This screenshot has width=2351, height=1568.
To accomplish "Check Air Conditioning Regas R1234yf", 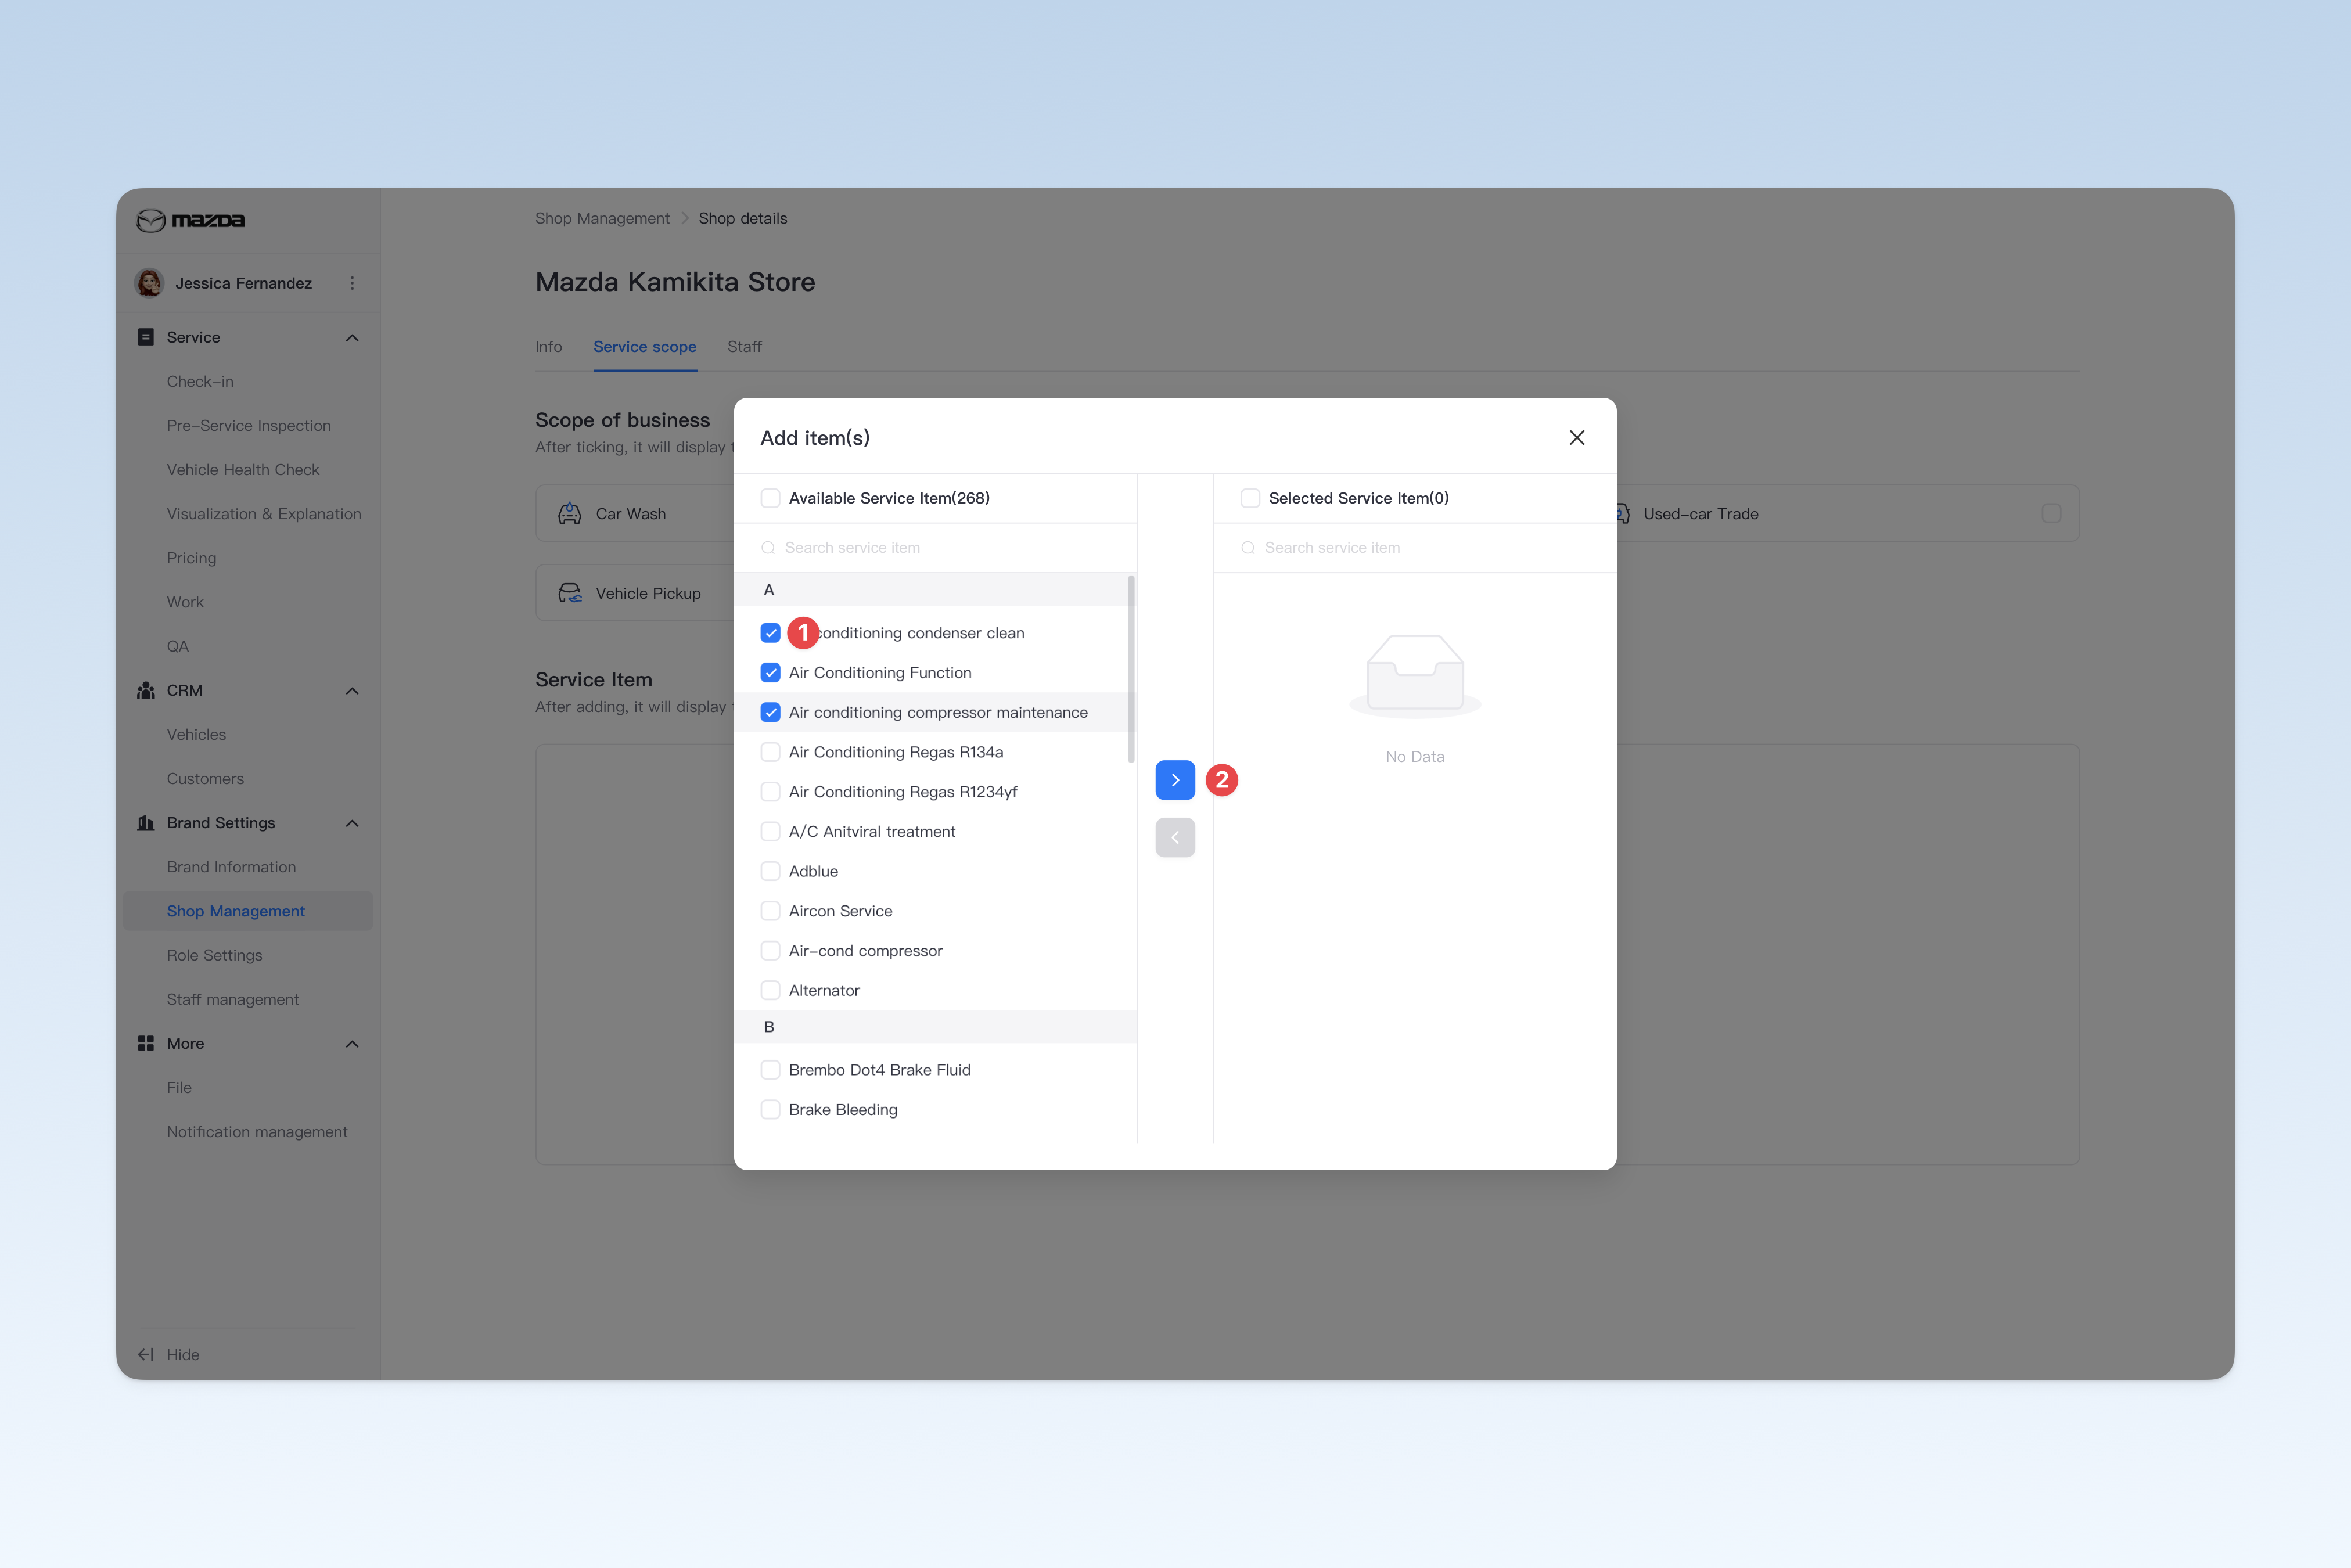I will [x=770, y=792].
